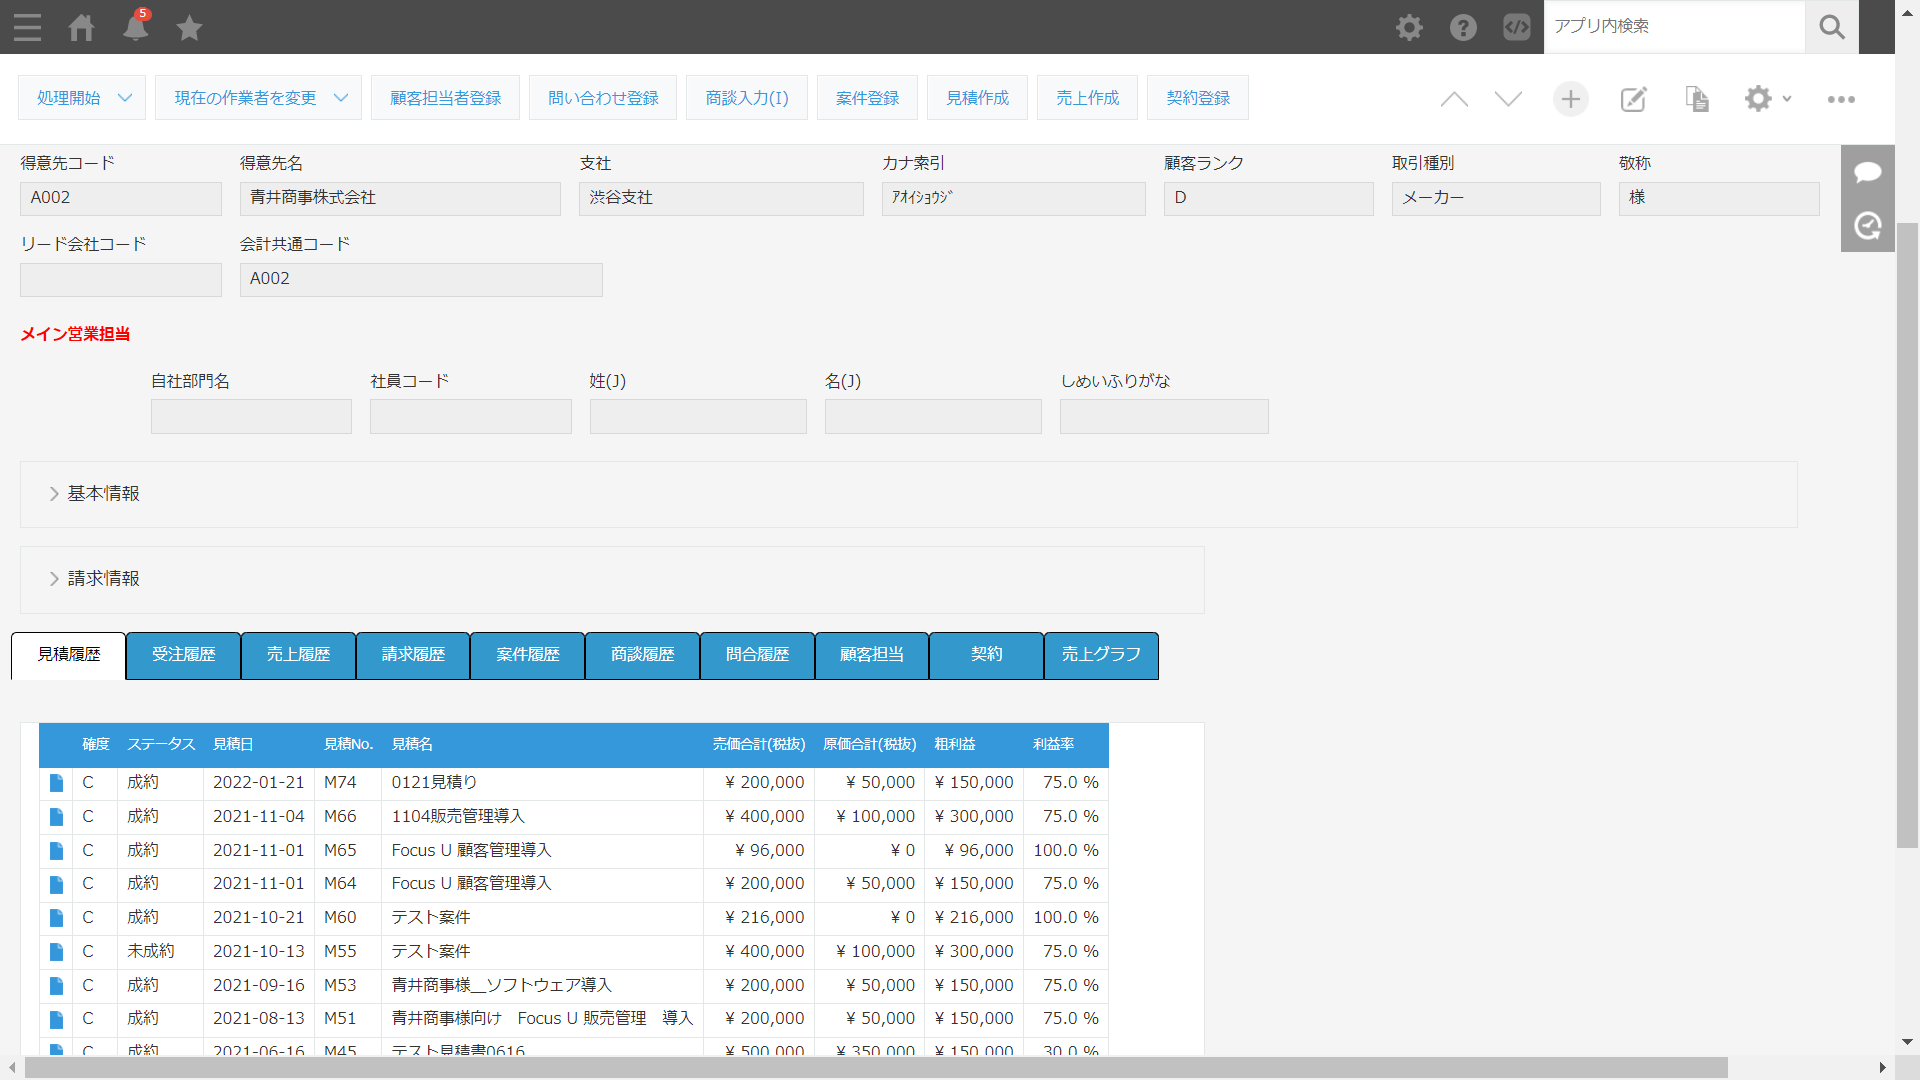Open the comments speech bubble panel

point(1867,172)
